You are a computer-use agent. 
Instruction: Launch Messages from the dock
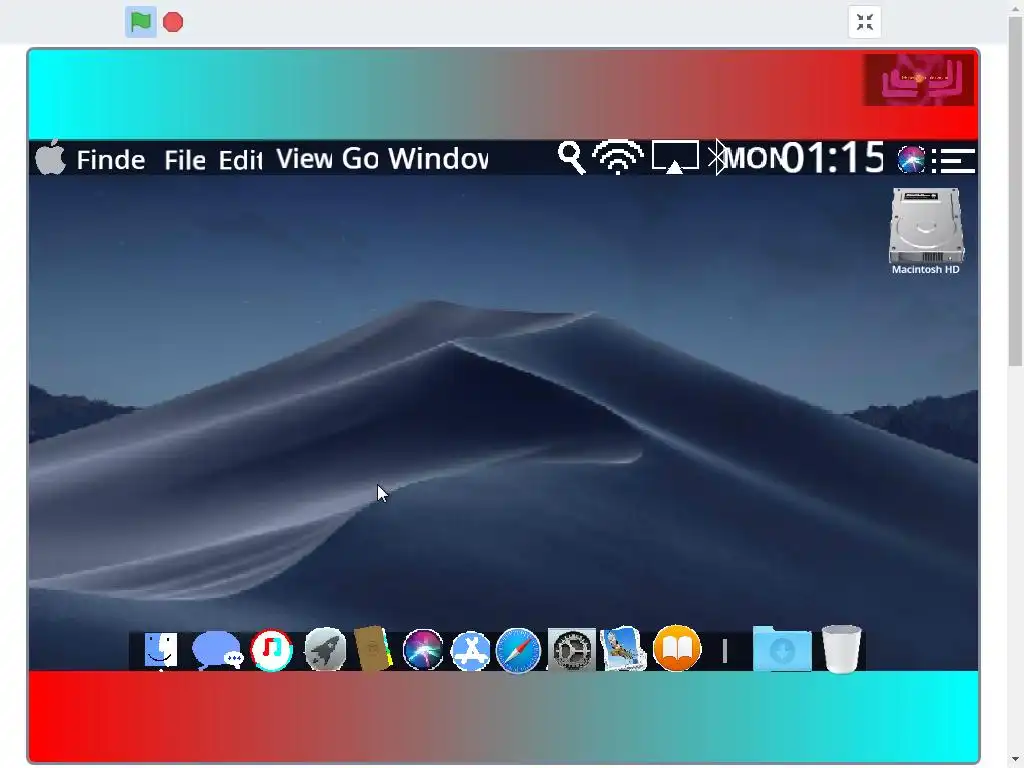point(217,650)
